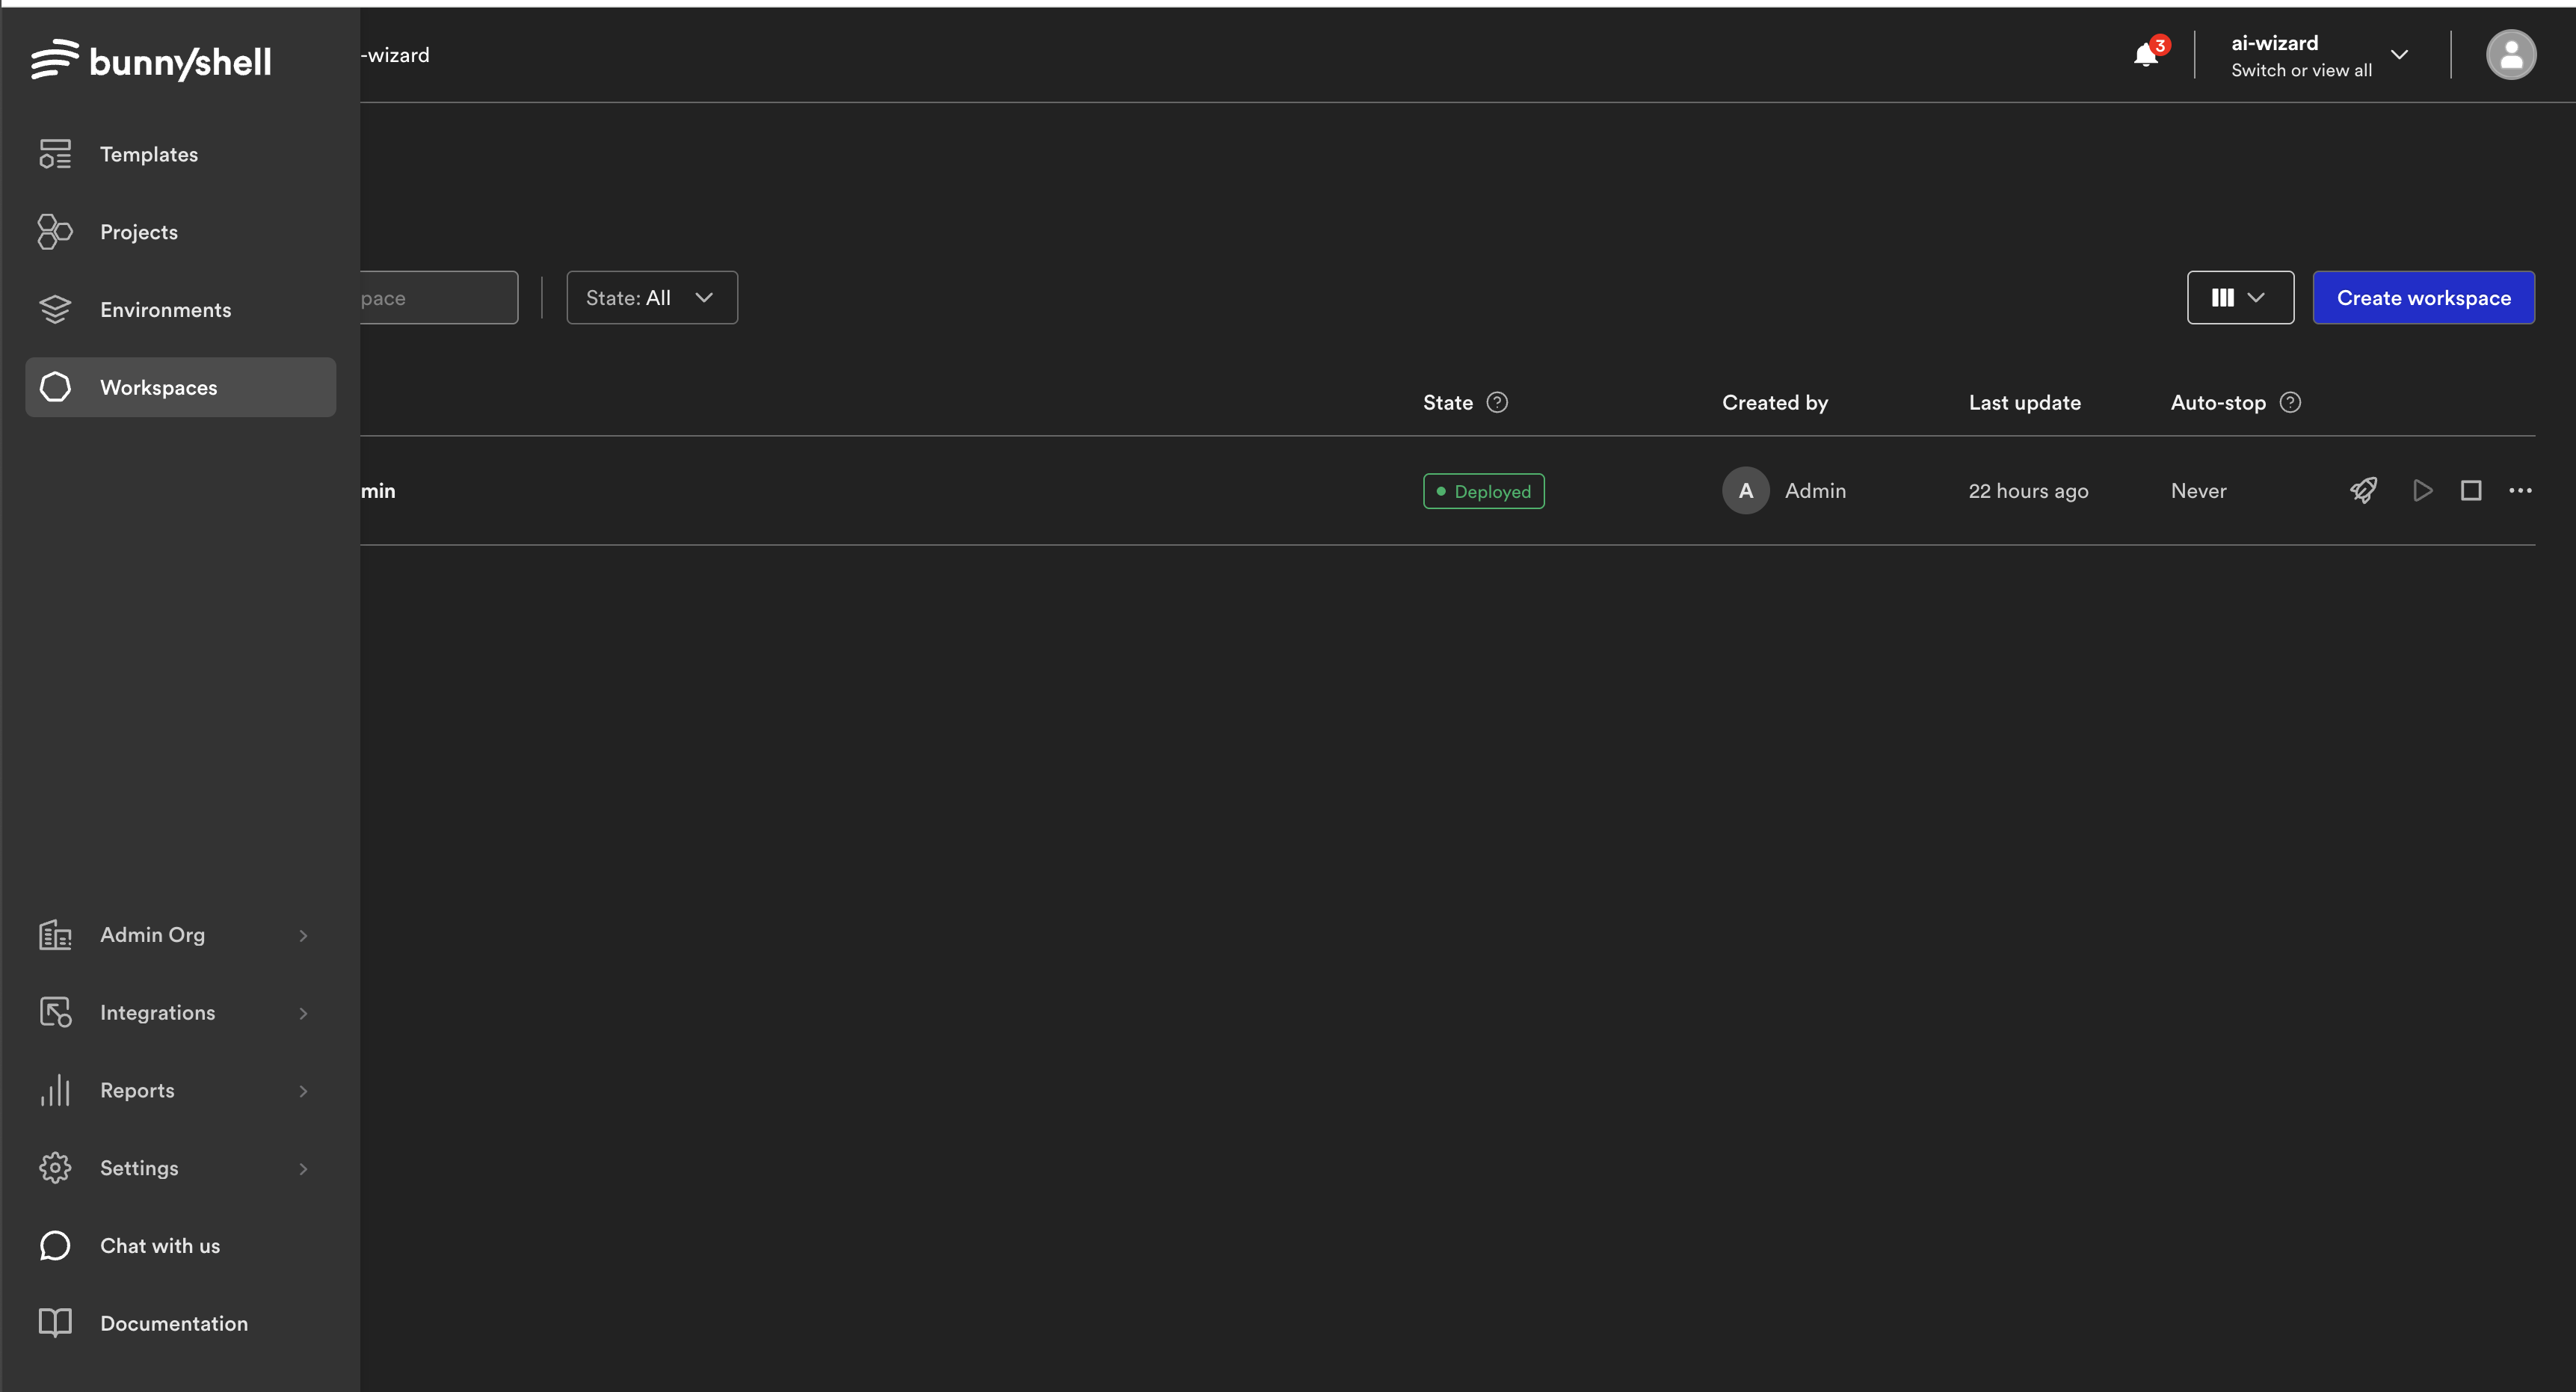
Task: Open Templates icon in sidebar
Action: [x=55, y=154]
